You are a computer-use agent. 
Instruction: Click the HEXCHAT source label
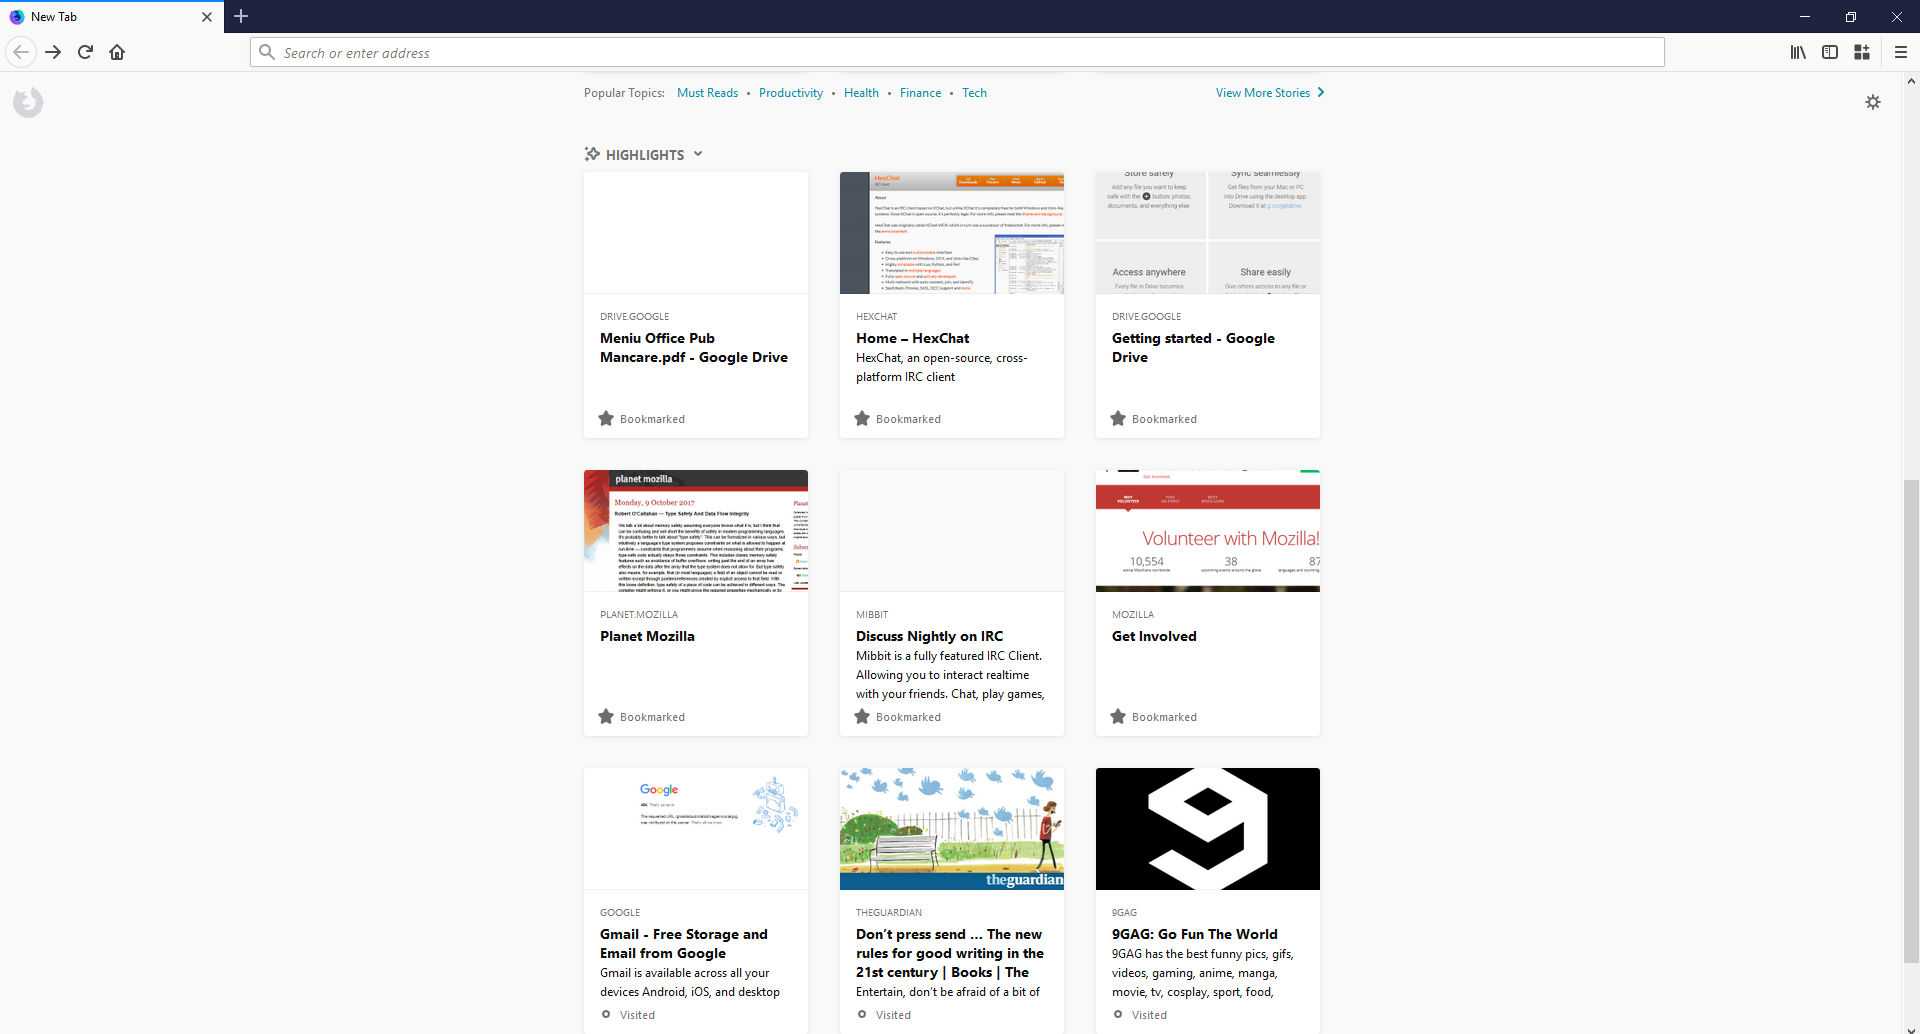876,317
